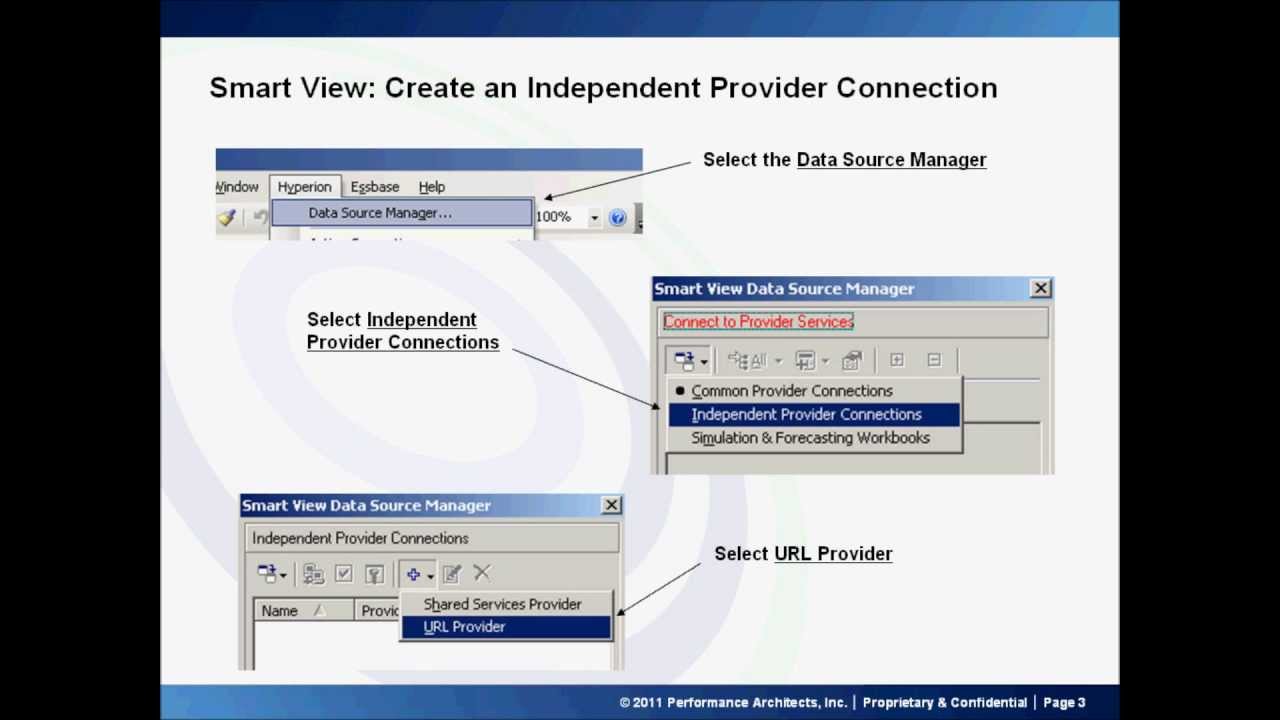The height and width of the screenshot is (720, 1280).
Task: Click the ad hoc grid toolbar icon
Action: pyautogui.click(x=806, y=360)
